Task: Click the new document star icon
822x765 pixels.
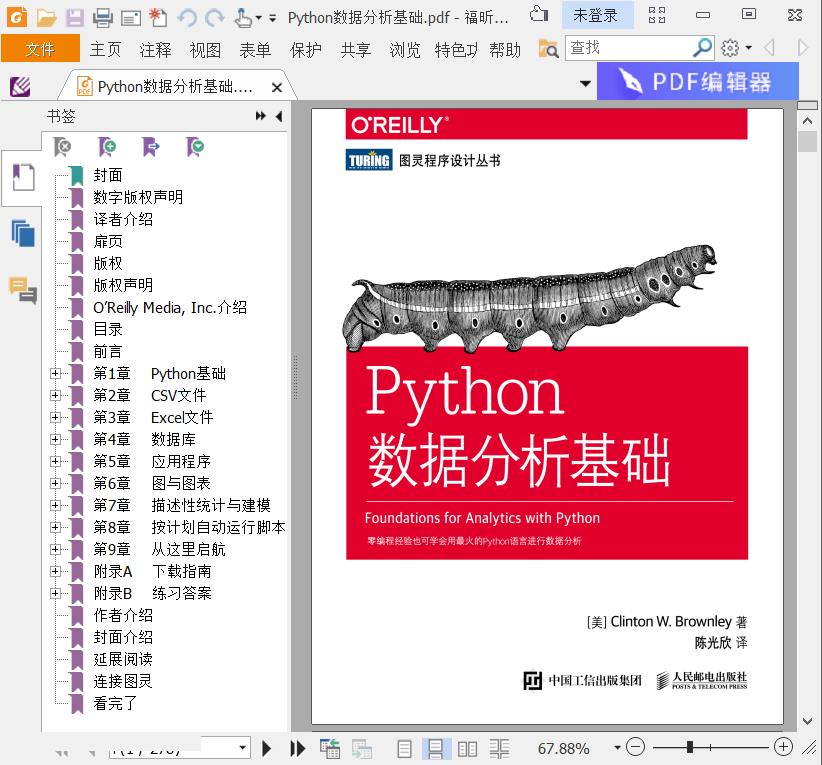Action: (158, 18)
